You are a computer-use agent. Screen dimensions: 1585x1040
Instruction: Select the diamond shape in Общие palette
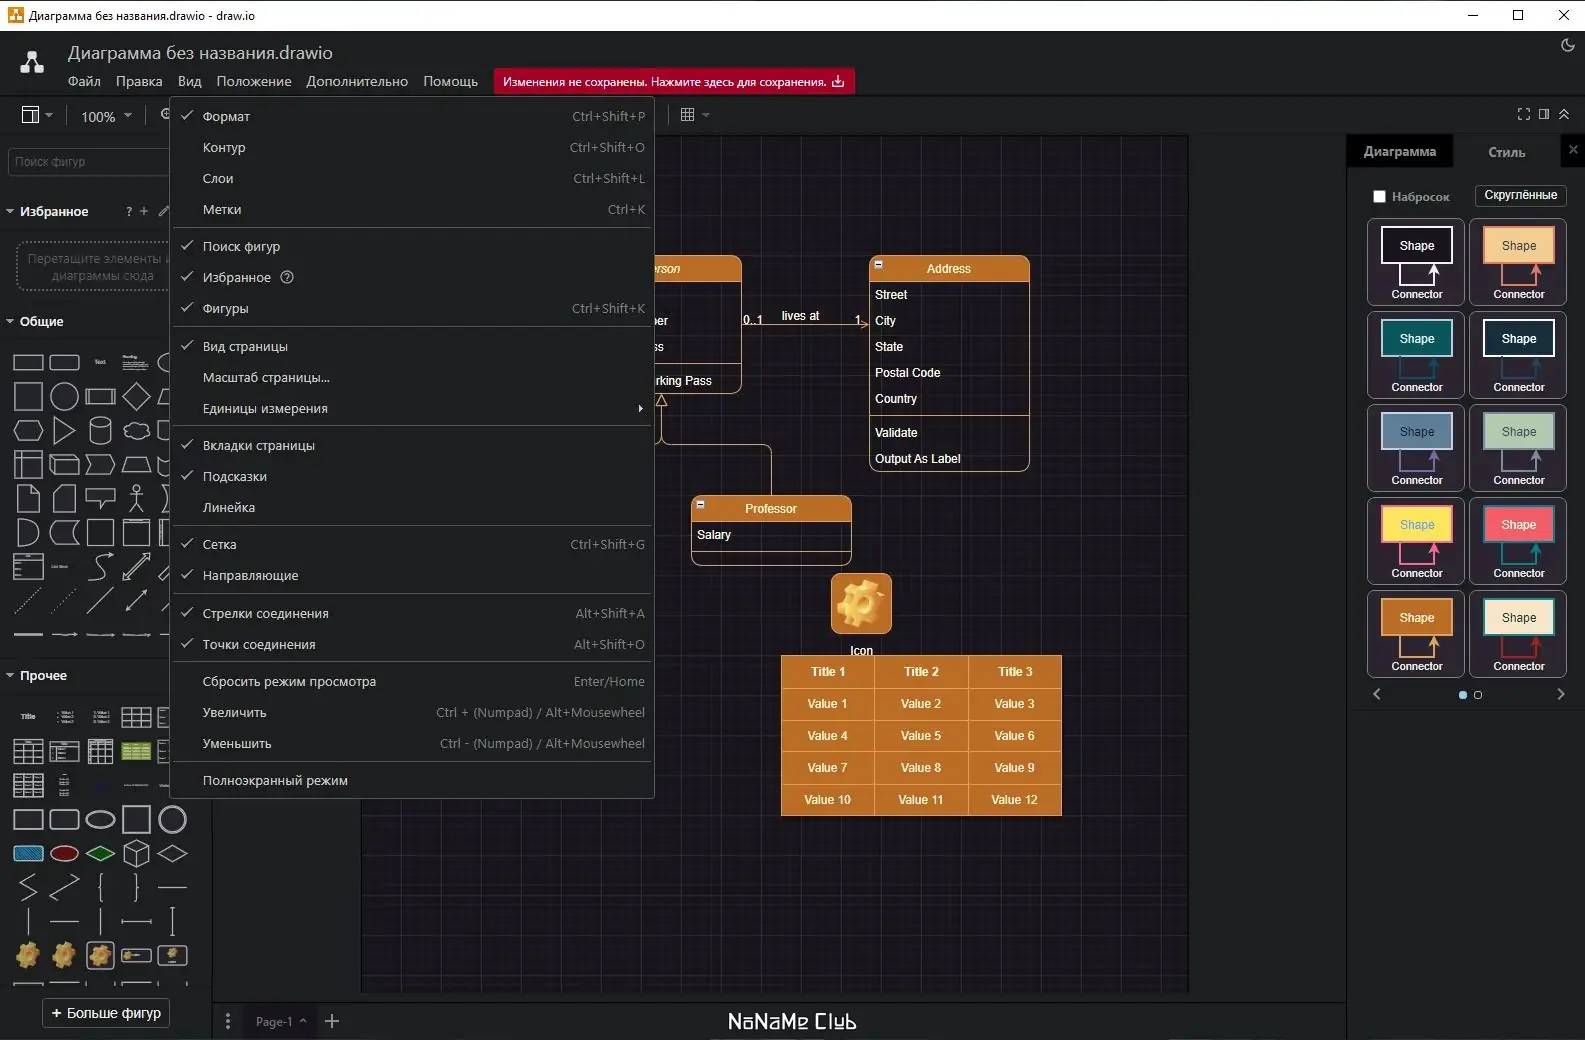point(136,396)
